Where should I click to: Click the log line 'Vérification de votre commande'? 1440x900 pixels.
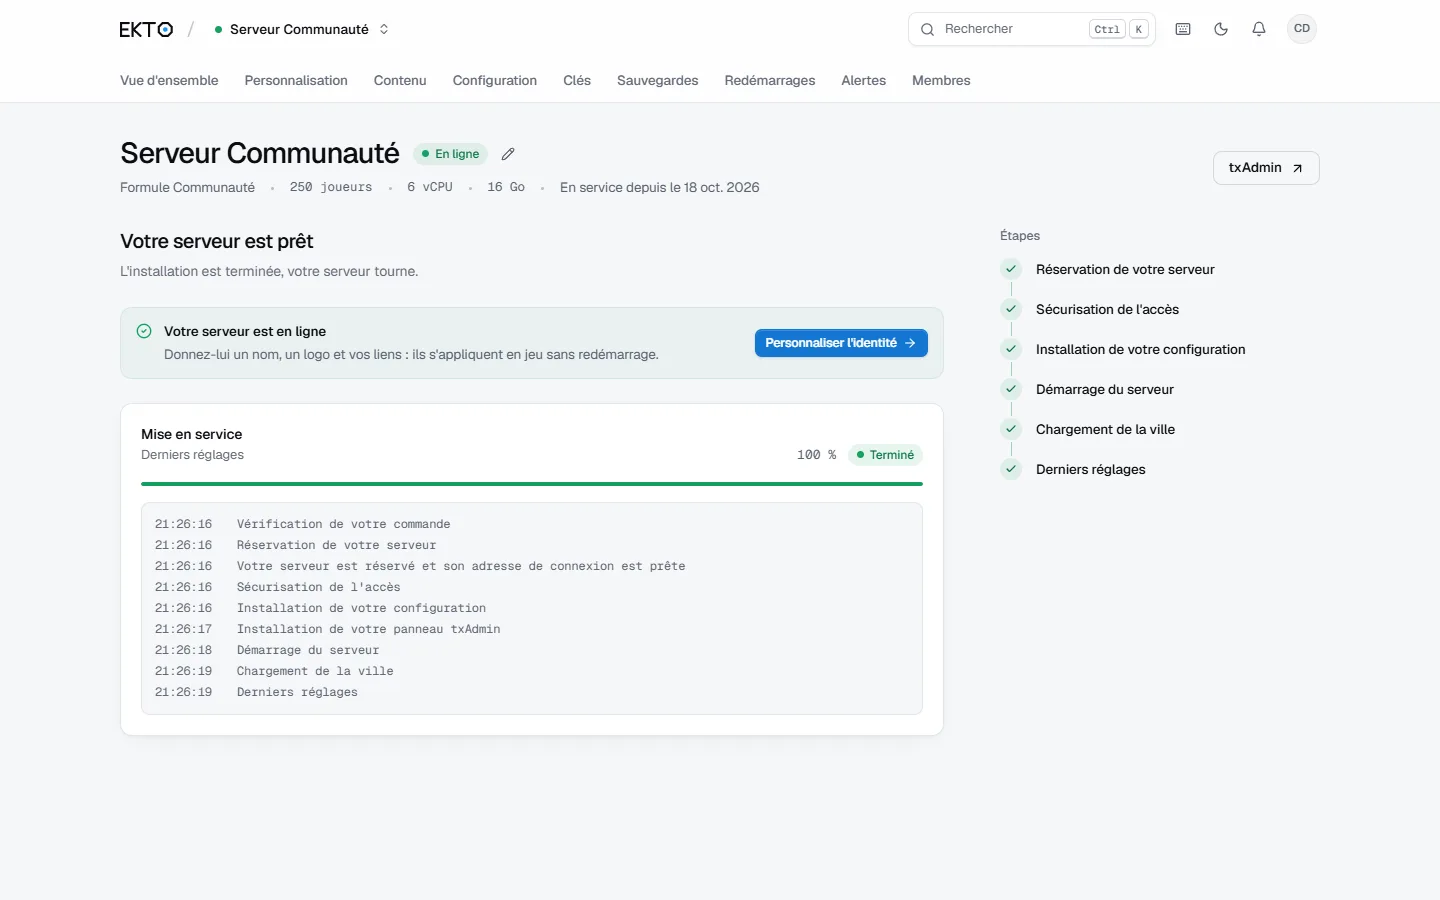pyautogui.click(x=343, y=524)
